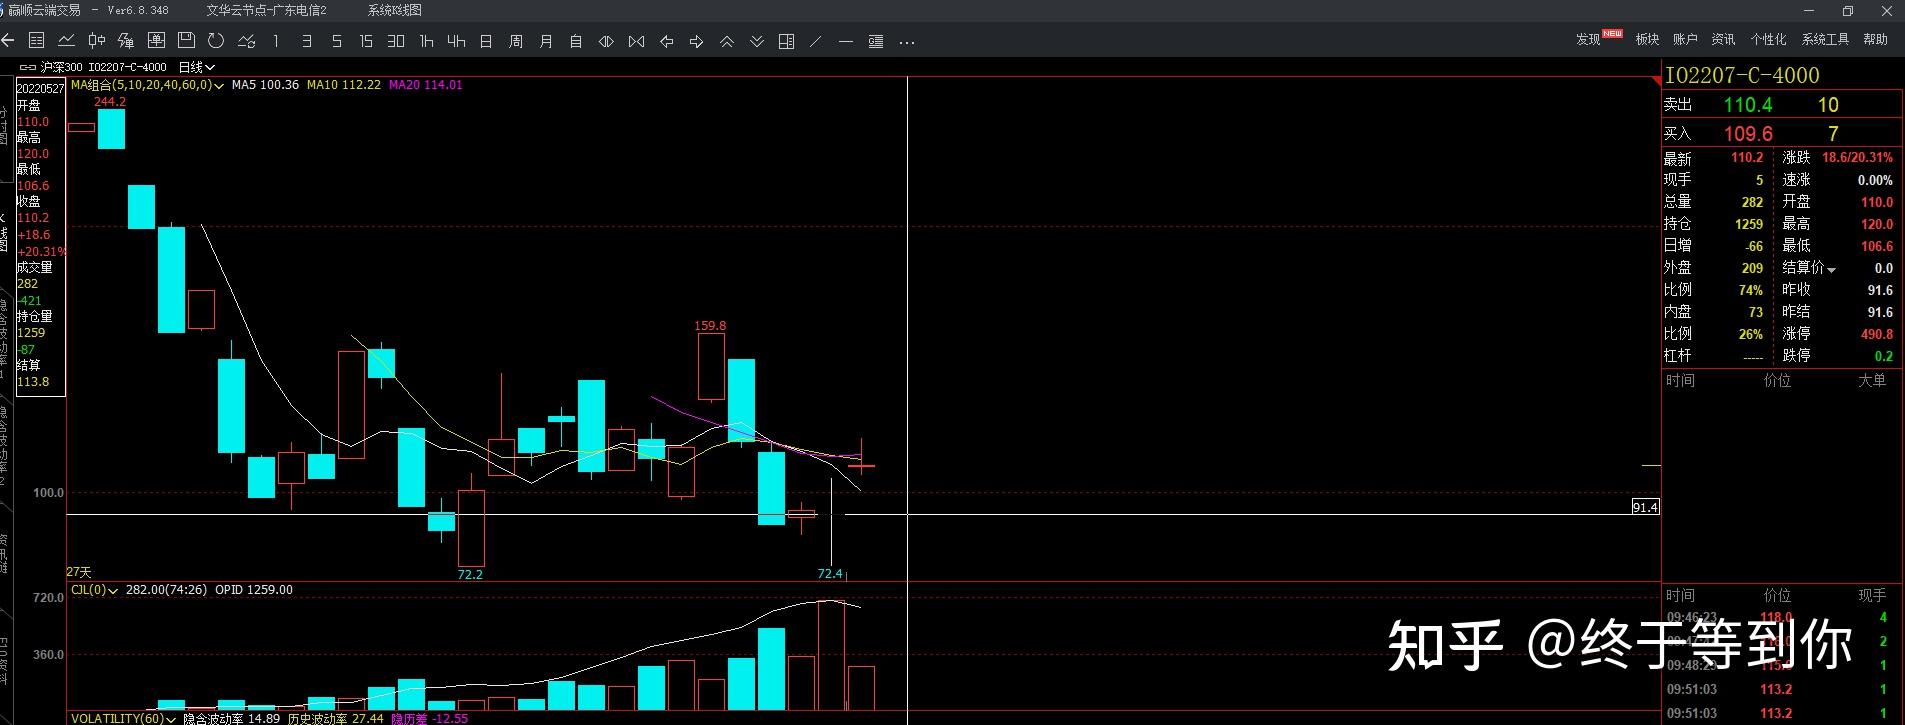Click the 卖出 ask price 110.4
Viewport: 1905px width, 725px height.
1747,104
